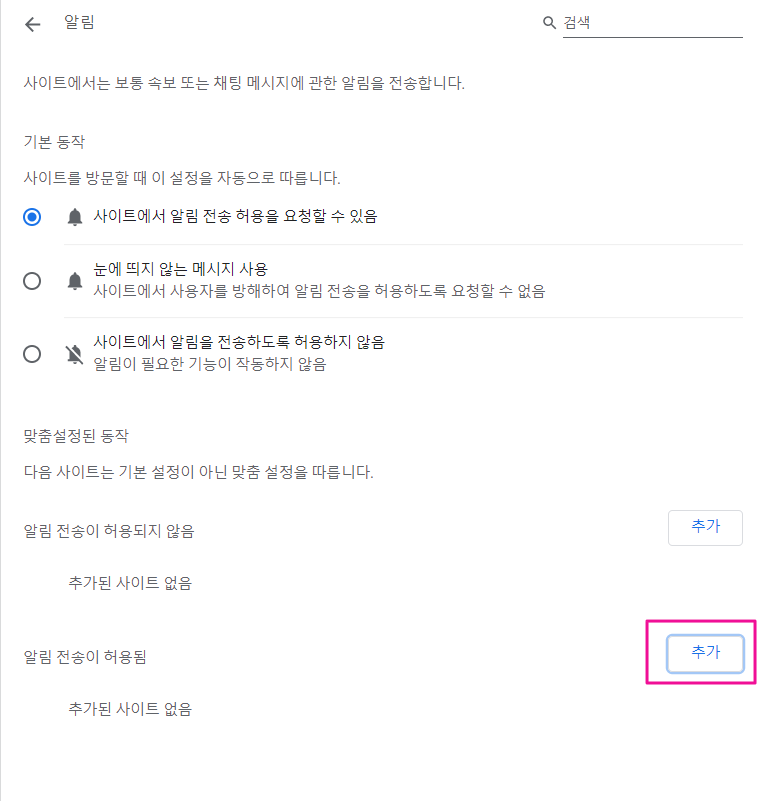Click 추가 button for 알림 전송이 허용되지 않음
This screenshot has height=801, width=766.
705,527
